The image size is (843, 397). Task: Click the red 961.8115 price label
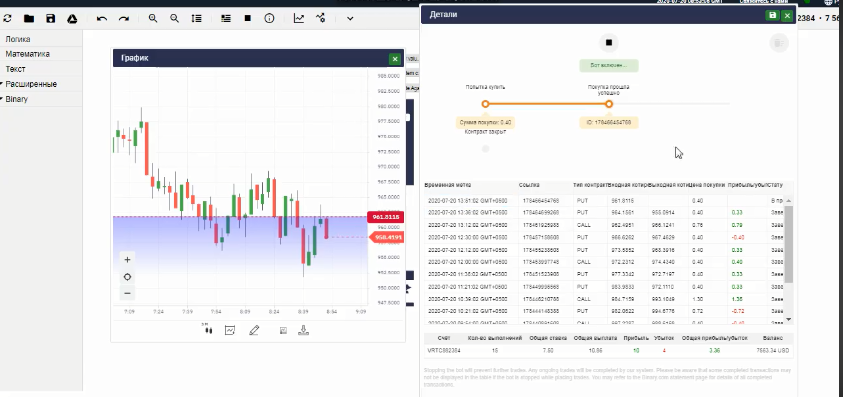tap(385, 217)
